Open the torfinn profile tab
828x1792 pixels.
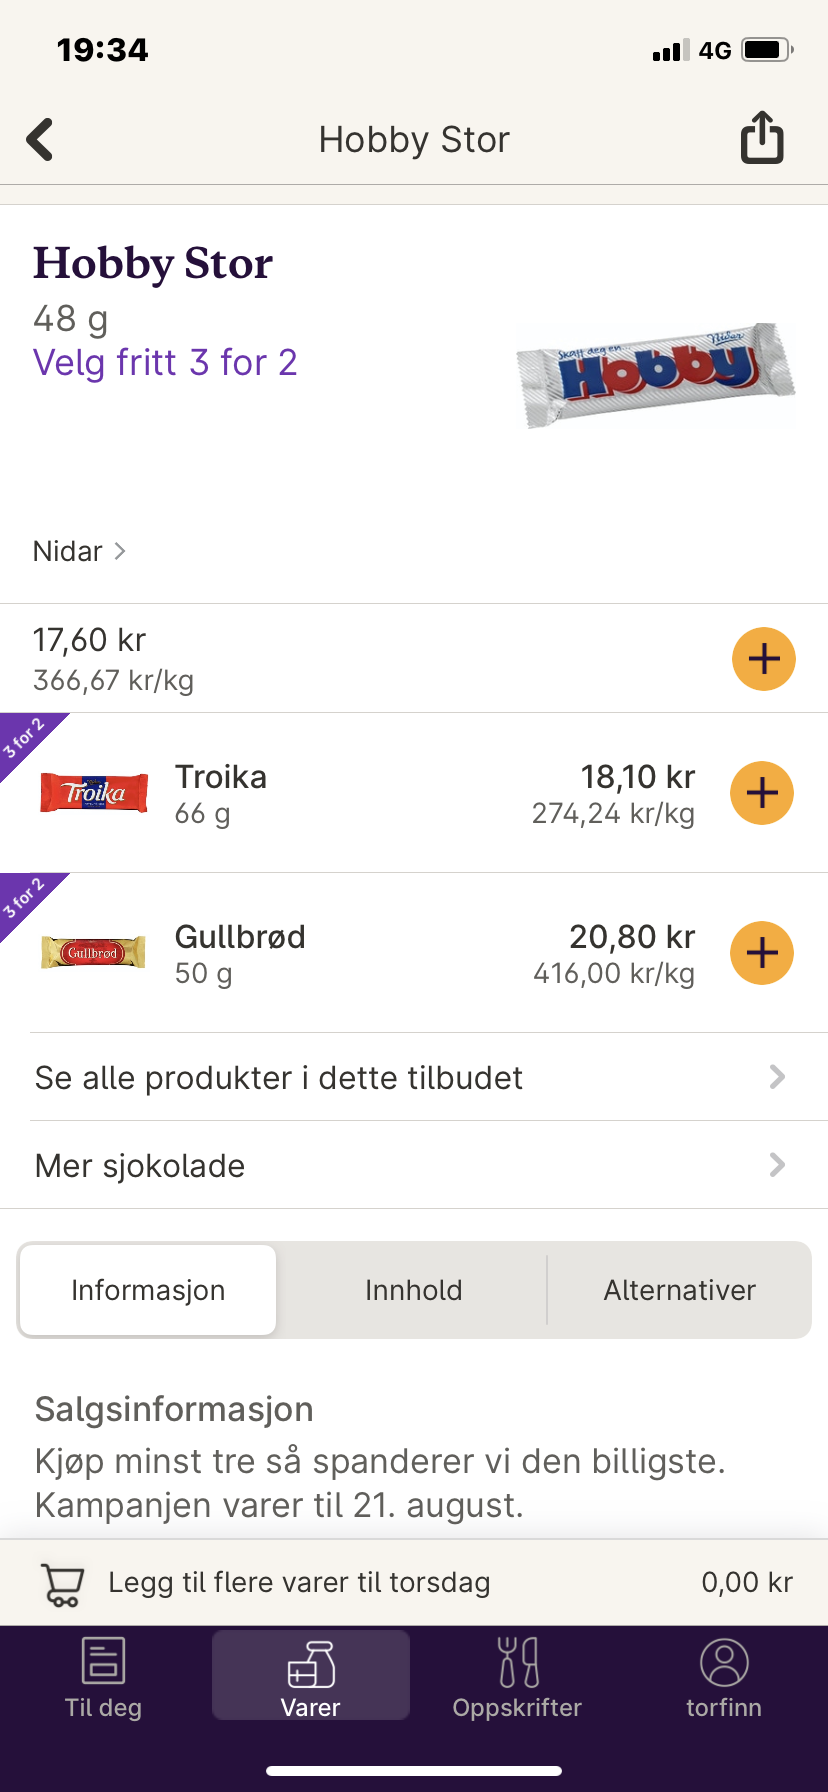point(724,1677)
